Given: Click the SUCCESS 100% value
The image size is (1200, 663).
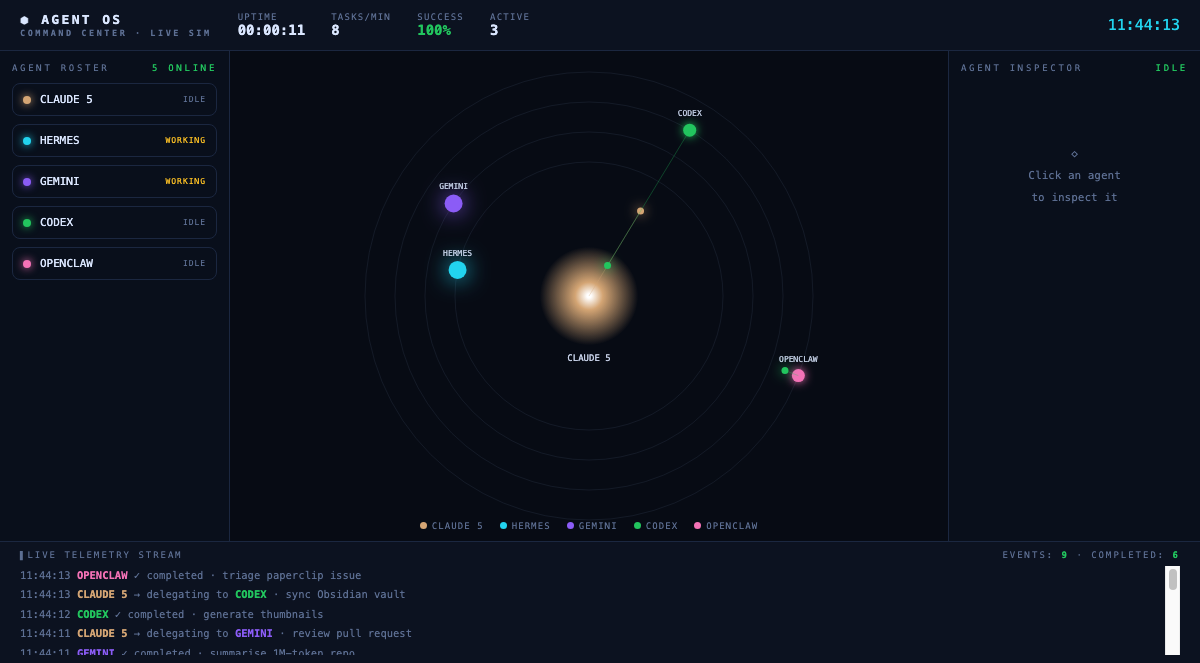Looking at the screenshot, I should click(434, 30).
